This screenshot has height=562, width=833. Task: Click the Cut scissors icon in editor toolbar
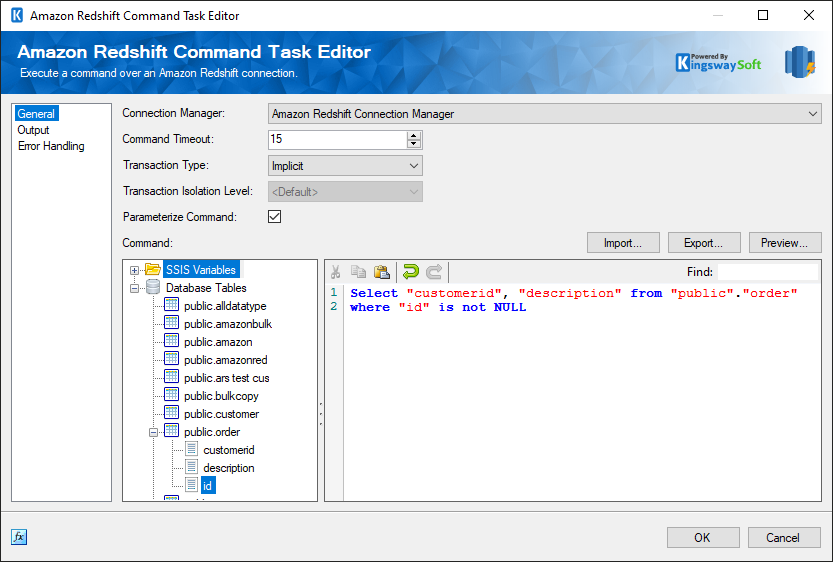pyautogui.click(x=335, y=272)
